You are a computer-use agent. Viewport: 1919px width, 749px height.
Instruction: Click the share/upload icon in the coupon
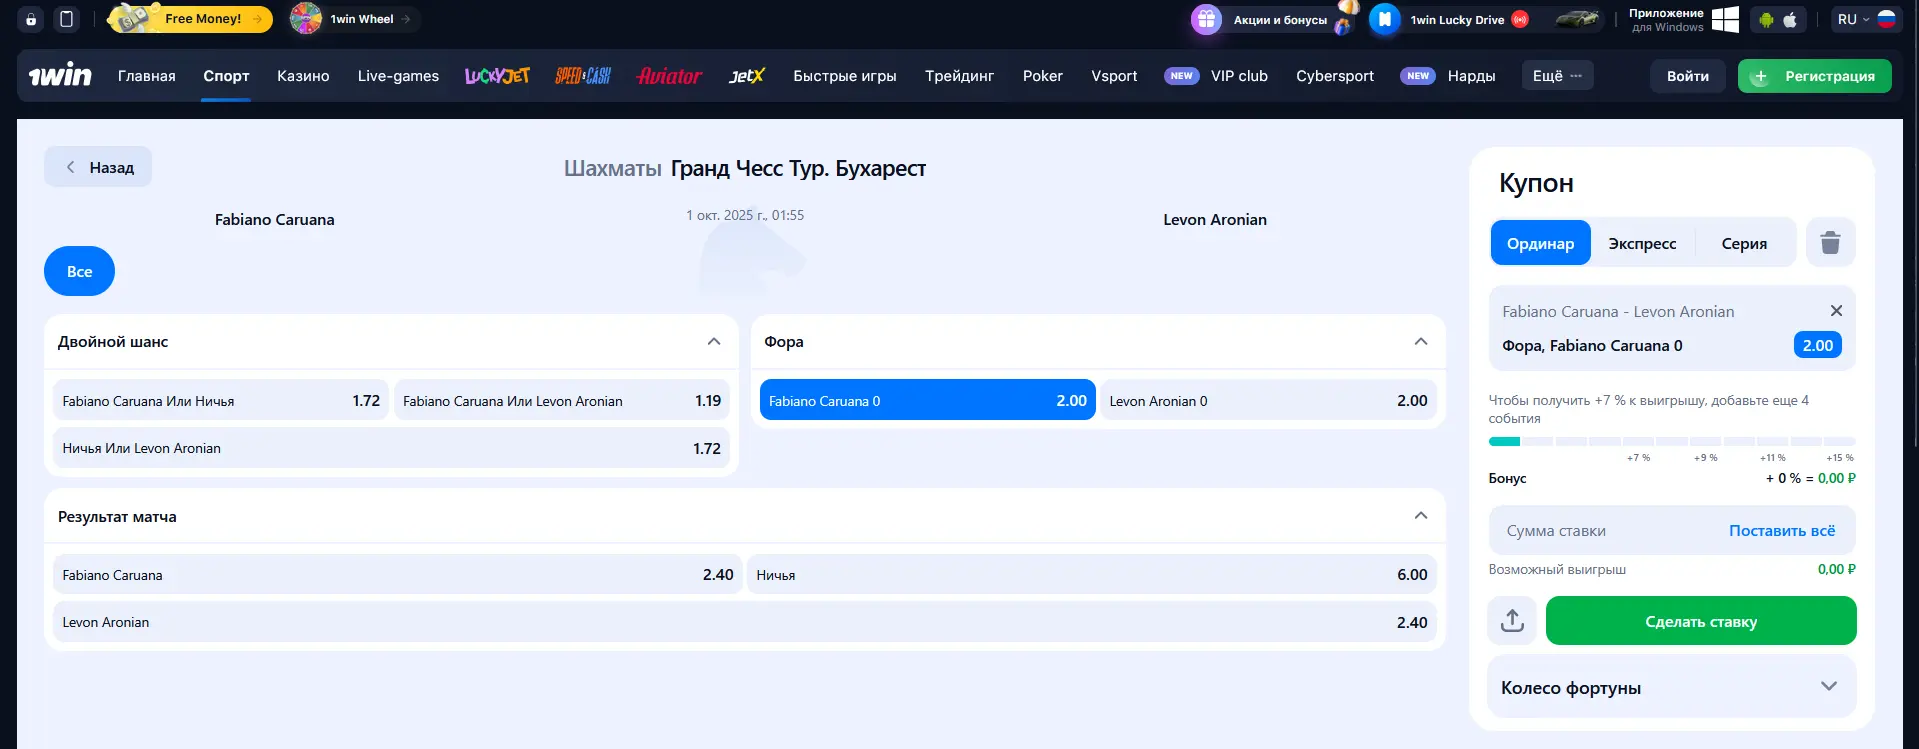[x=1512, y=621]
